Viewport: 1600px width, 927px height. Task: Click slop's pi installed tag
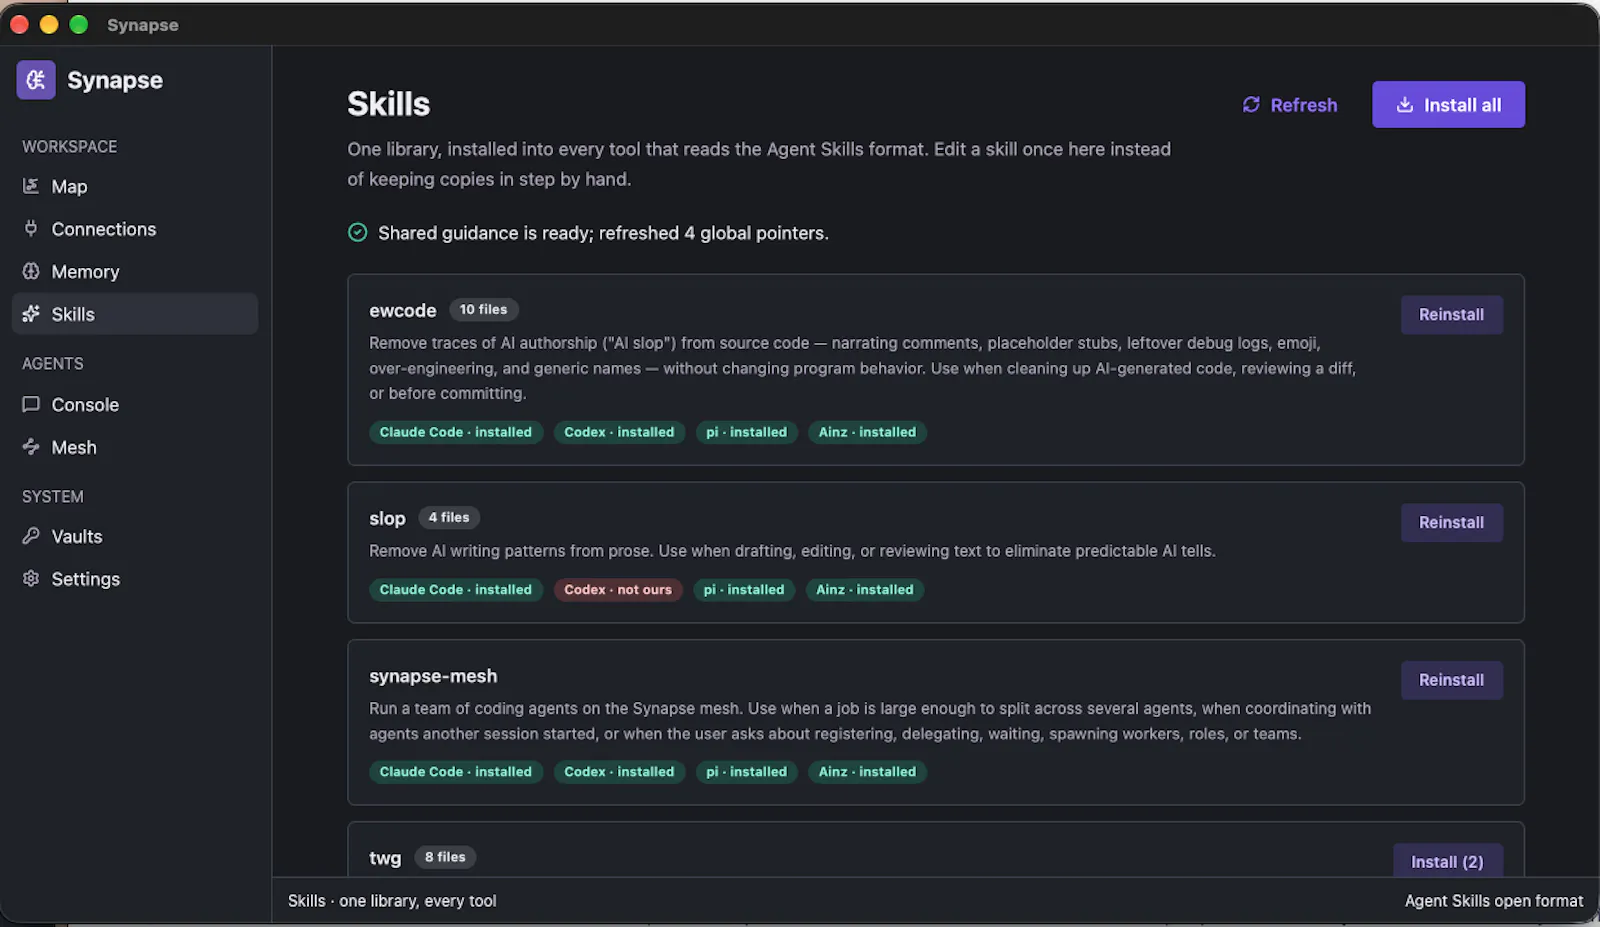coord(744,590)
